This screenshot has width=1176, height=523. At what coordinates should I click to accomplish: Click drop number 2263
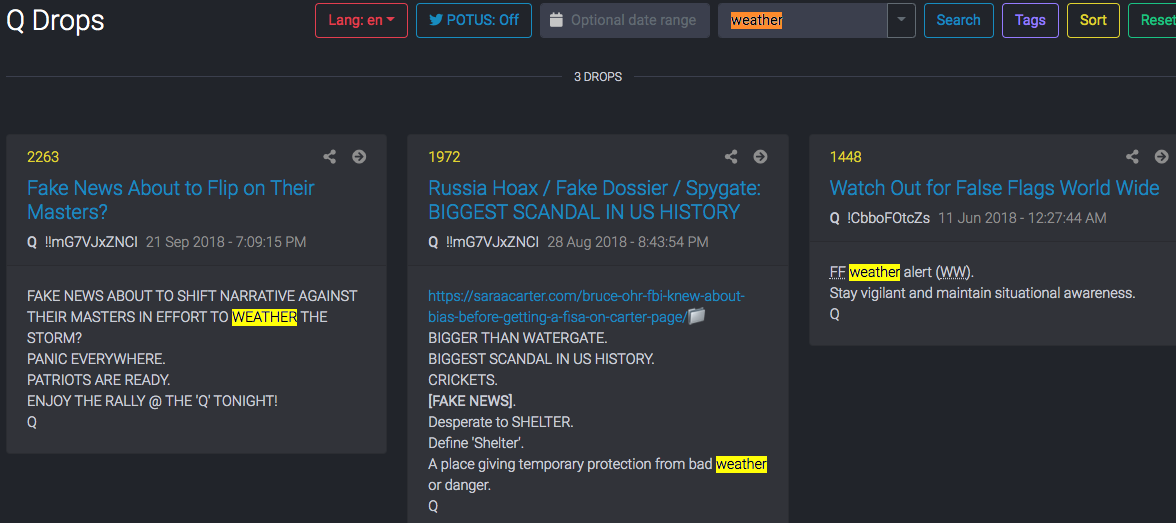pyautogui.click(x=43, y=157)
